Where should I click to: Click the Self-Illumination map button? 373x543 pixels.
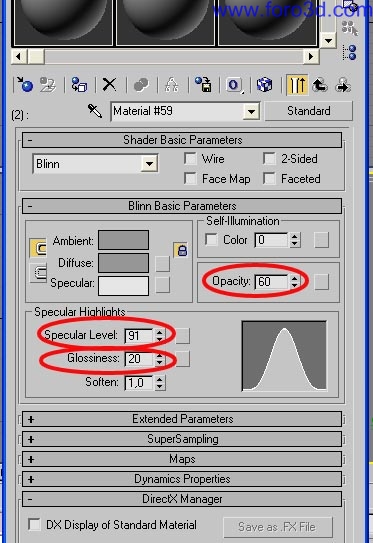click(x=321, y=240)
